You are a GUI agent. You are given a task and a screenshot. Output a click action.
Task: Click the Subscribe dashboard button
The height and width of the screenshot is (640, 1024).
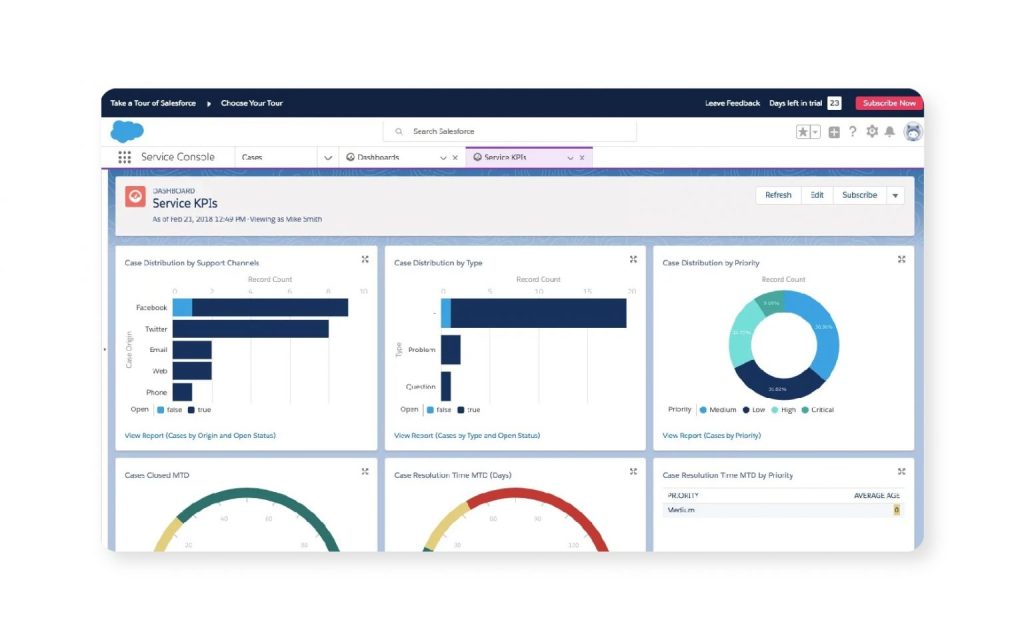[859, 195]
